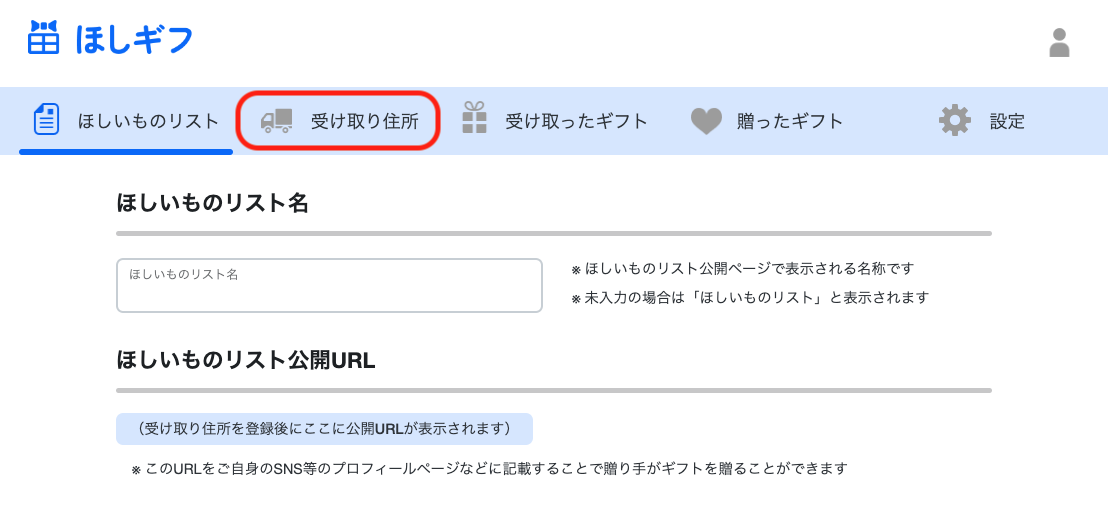Click the settings gear icon
1108x506 pixels.
[x=955, y=121]
